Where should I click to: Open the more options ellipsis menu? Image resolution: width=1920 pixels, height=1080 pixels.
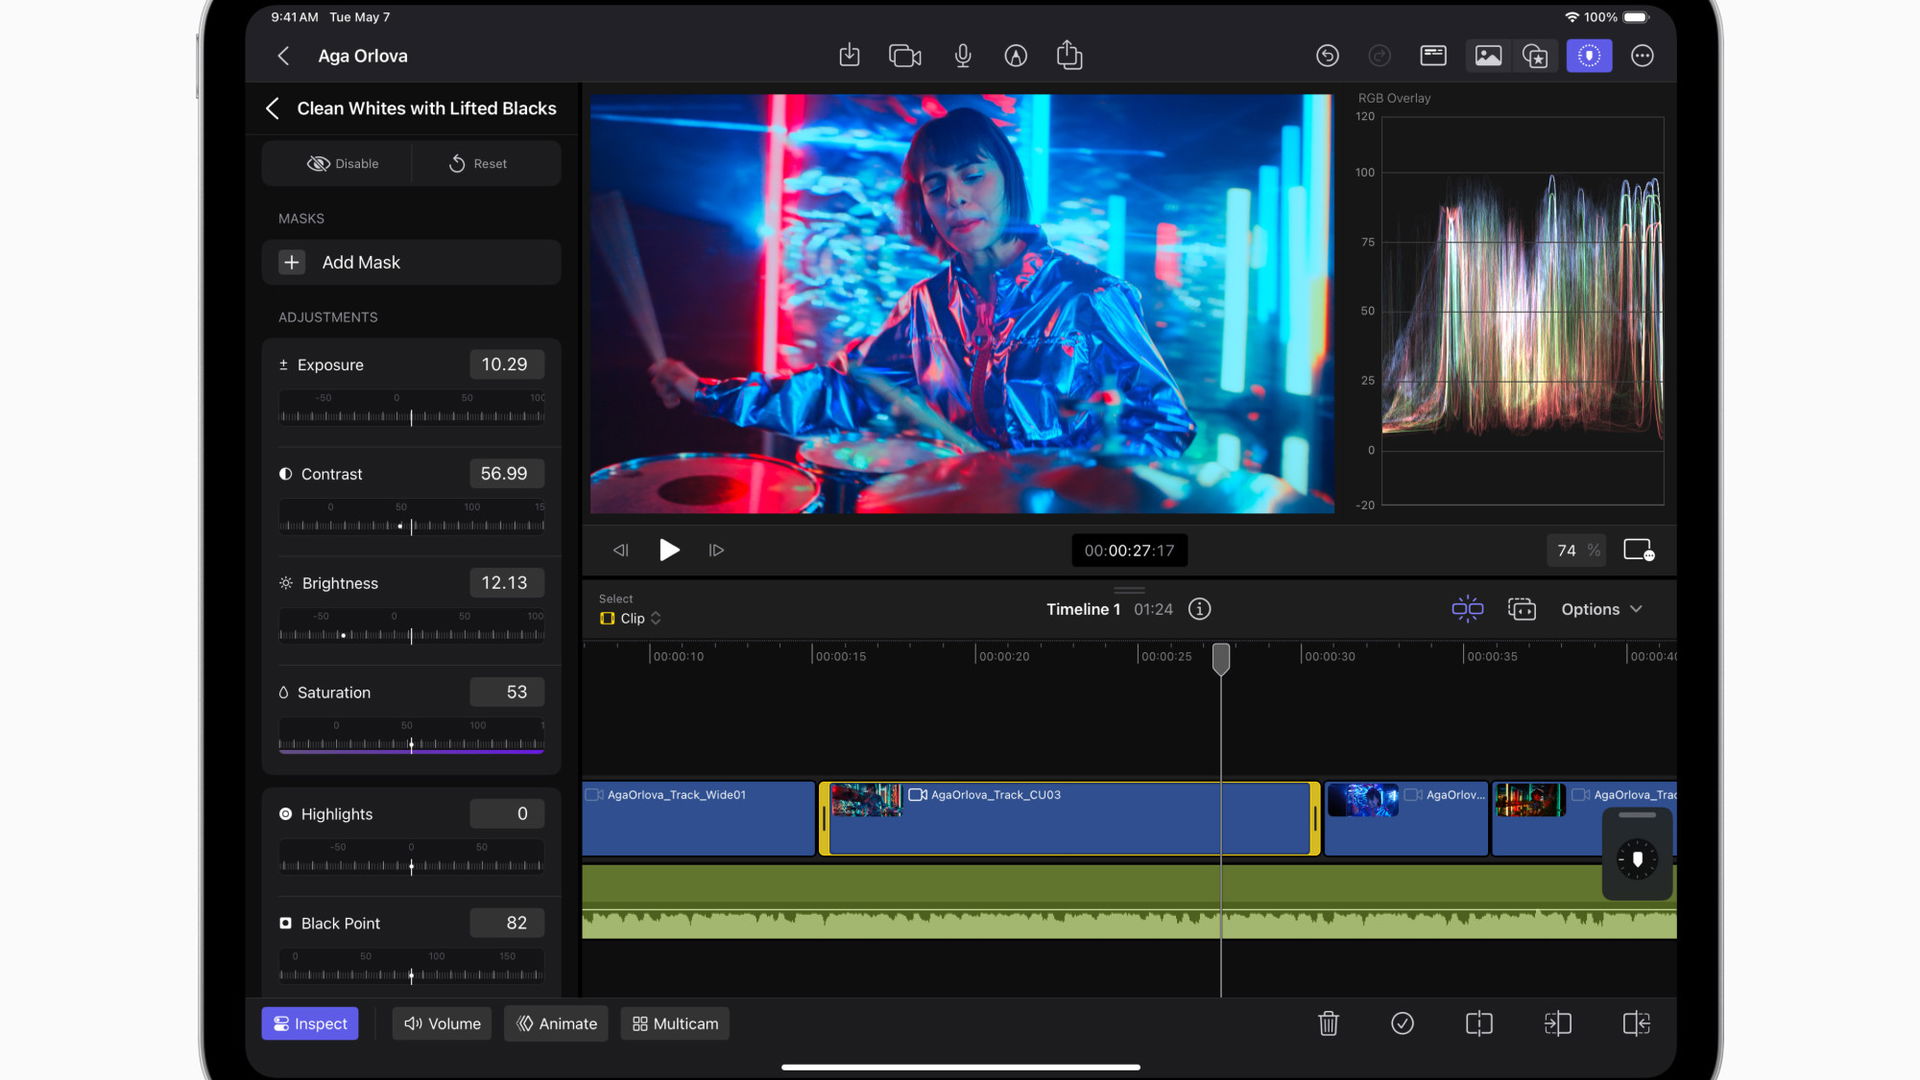(x=1642, y=56)
